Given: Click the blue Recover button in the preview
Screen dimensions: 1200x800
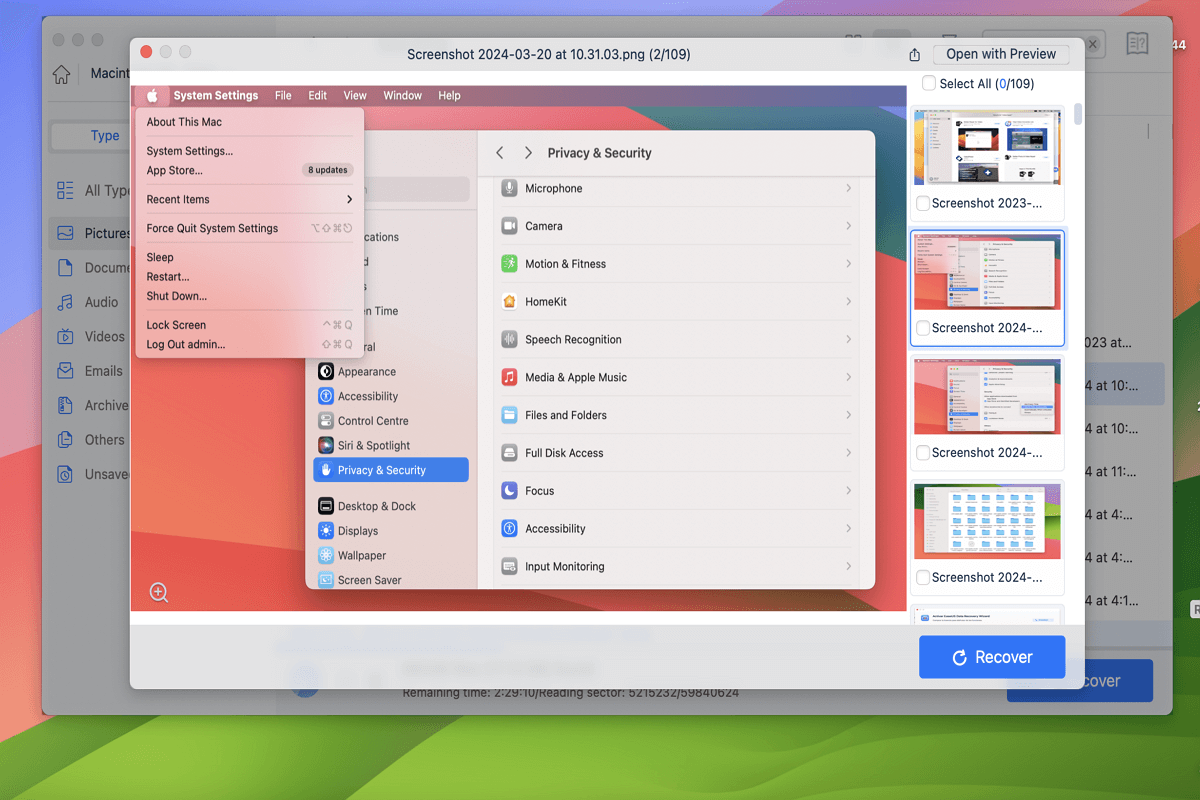Looking at the screenshot, I should pyautogui.click(x=992, y=656).
